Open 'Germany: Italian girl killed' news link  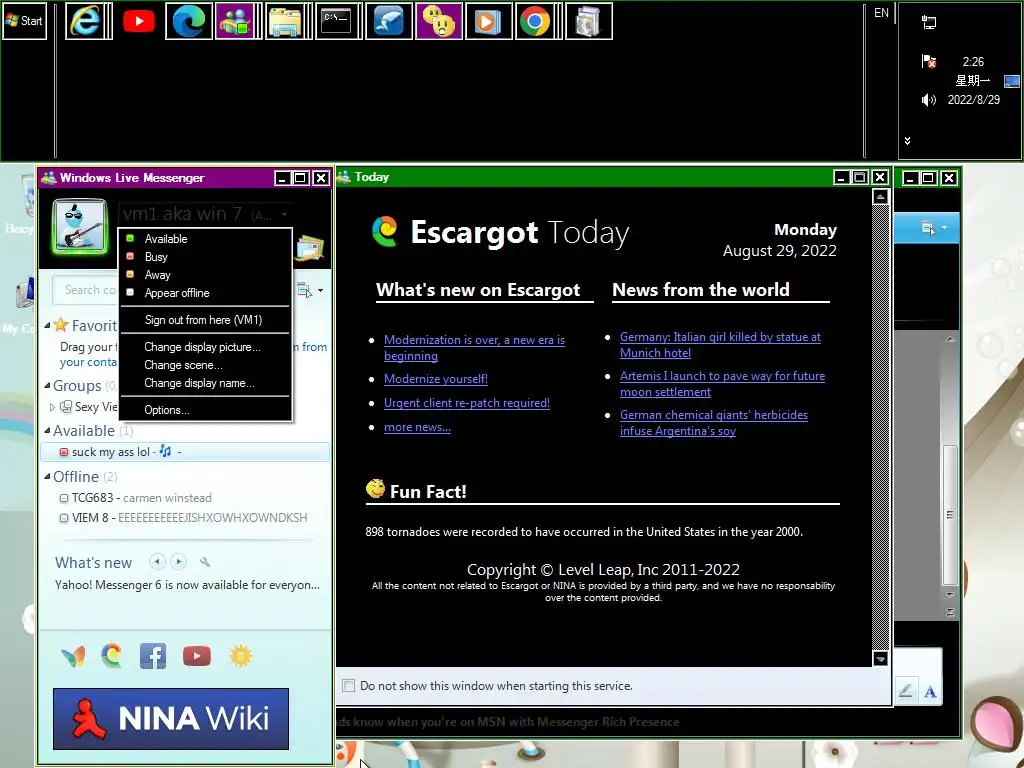720,345
